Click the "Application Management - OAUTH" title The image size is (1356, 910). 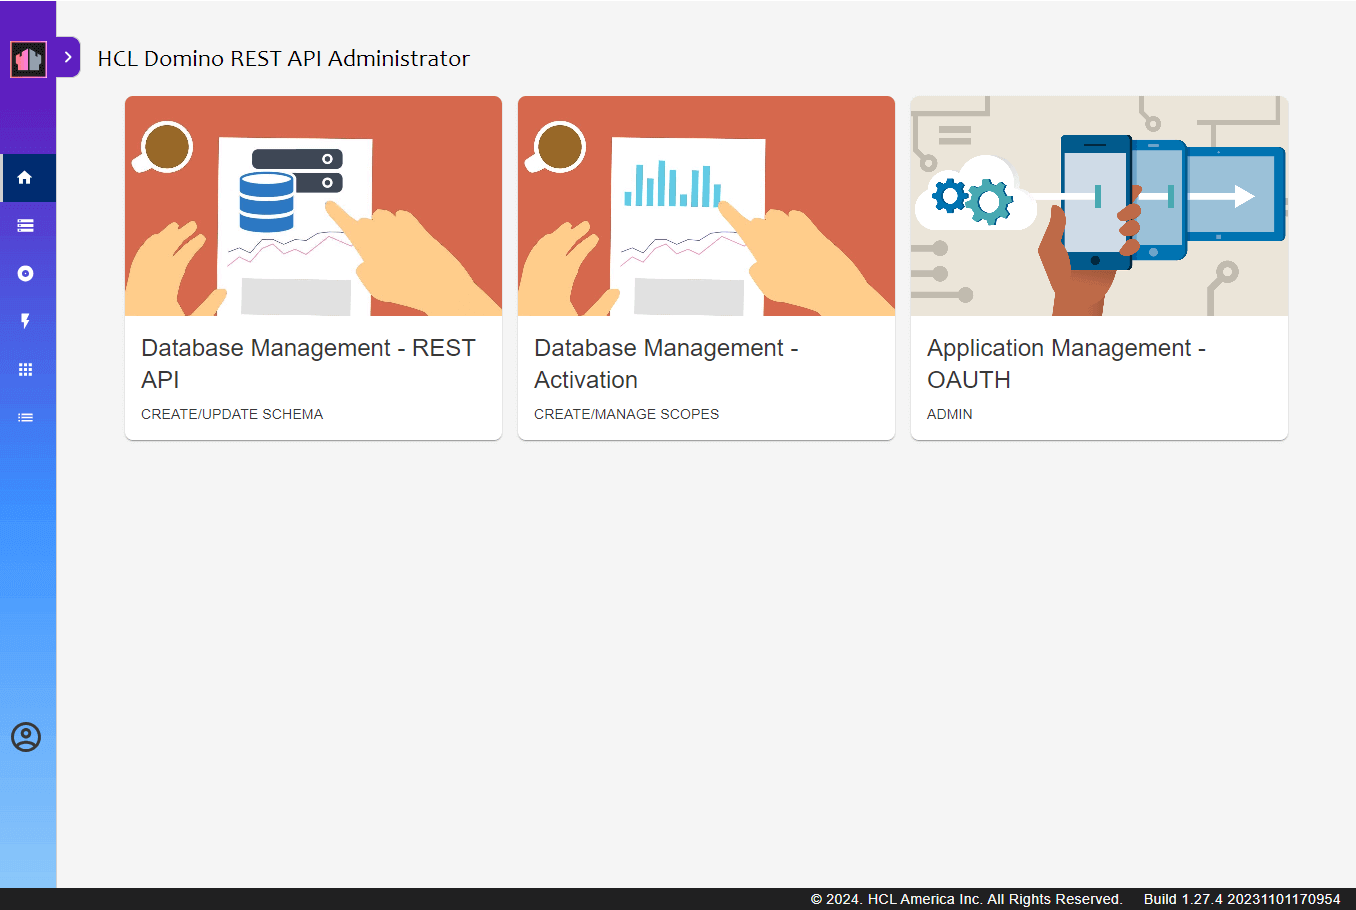[1066, 364]
